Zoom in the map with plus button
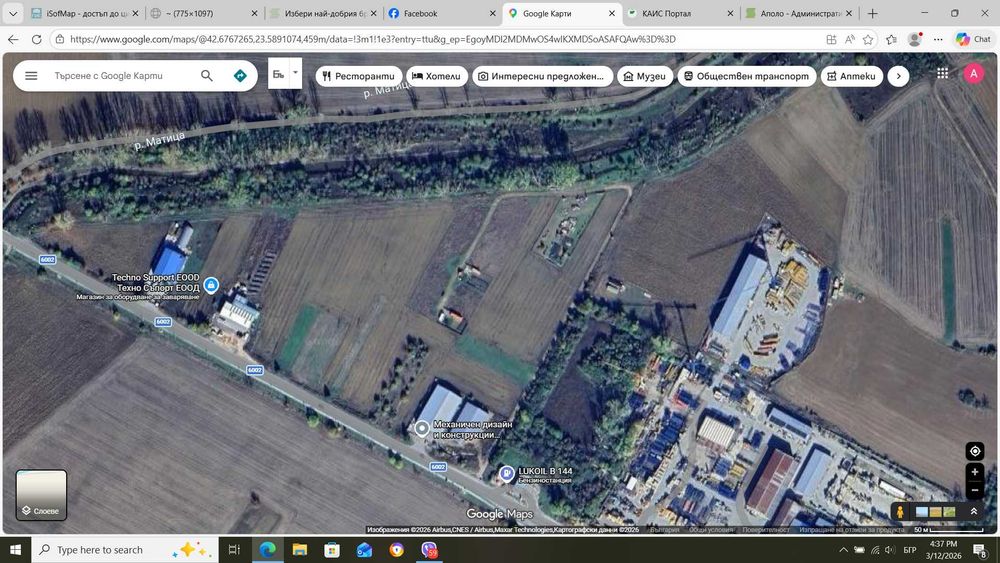The image size is (1000, 563). (975, 472)
